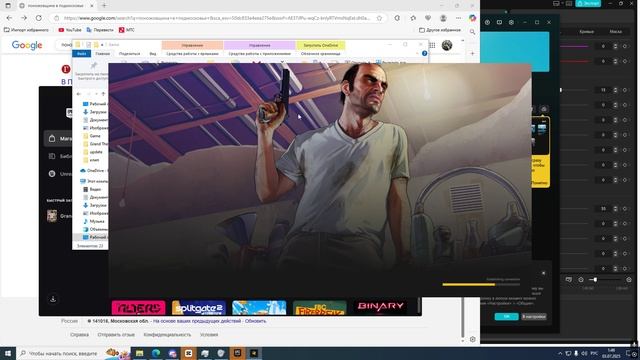Switch to the Вид ribbon tab

153,53
